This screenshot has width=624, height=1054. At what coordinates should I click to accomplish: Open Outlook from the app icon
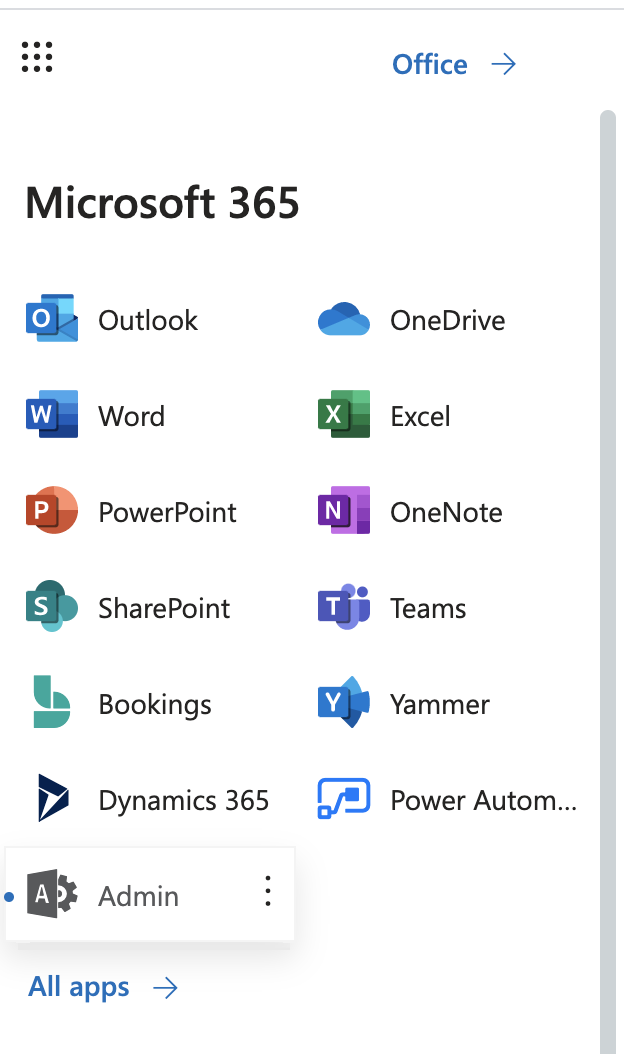coord(51,320)
